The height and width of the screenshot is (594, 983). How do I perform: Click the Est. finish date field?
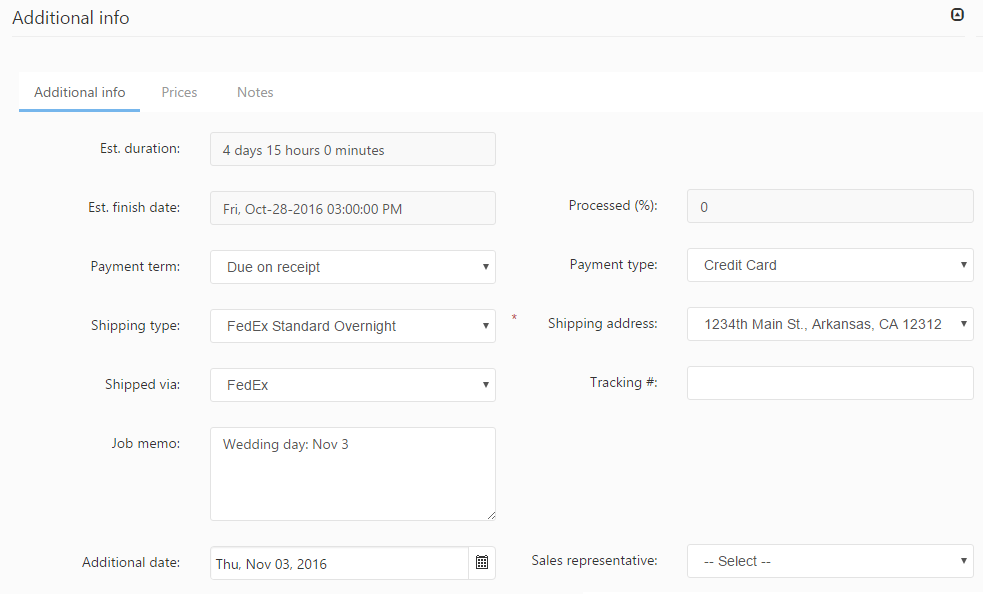coord(352,208)
